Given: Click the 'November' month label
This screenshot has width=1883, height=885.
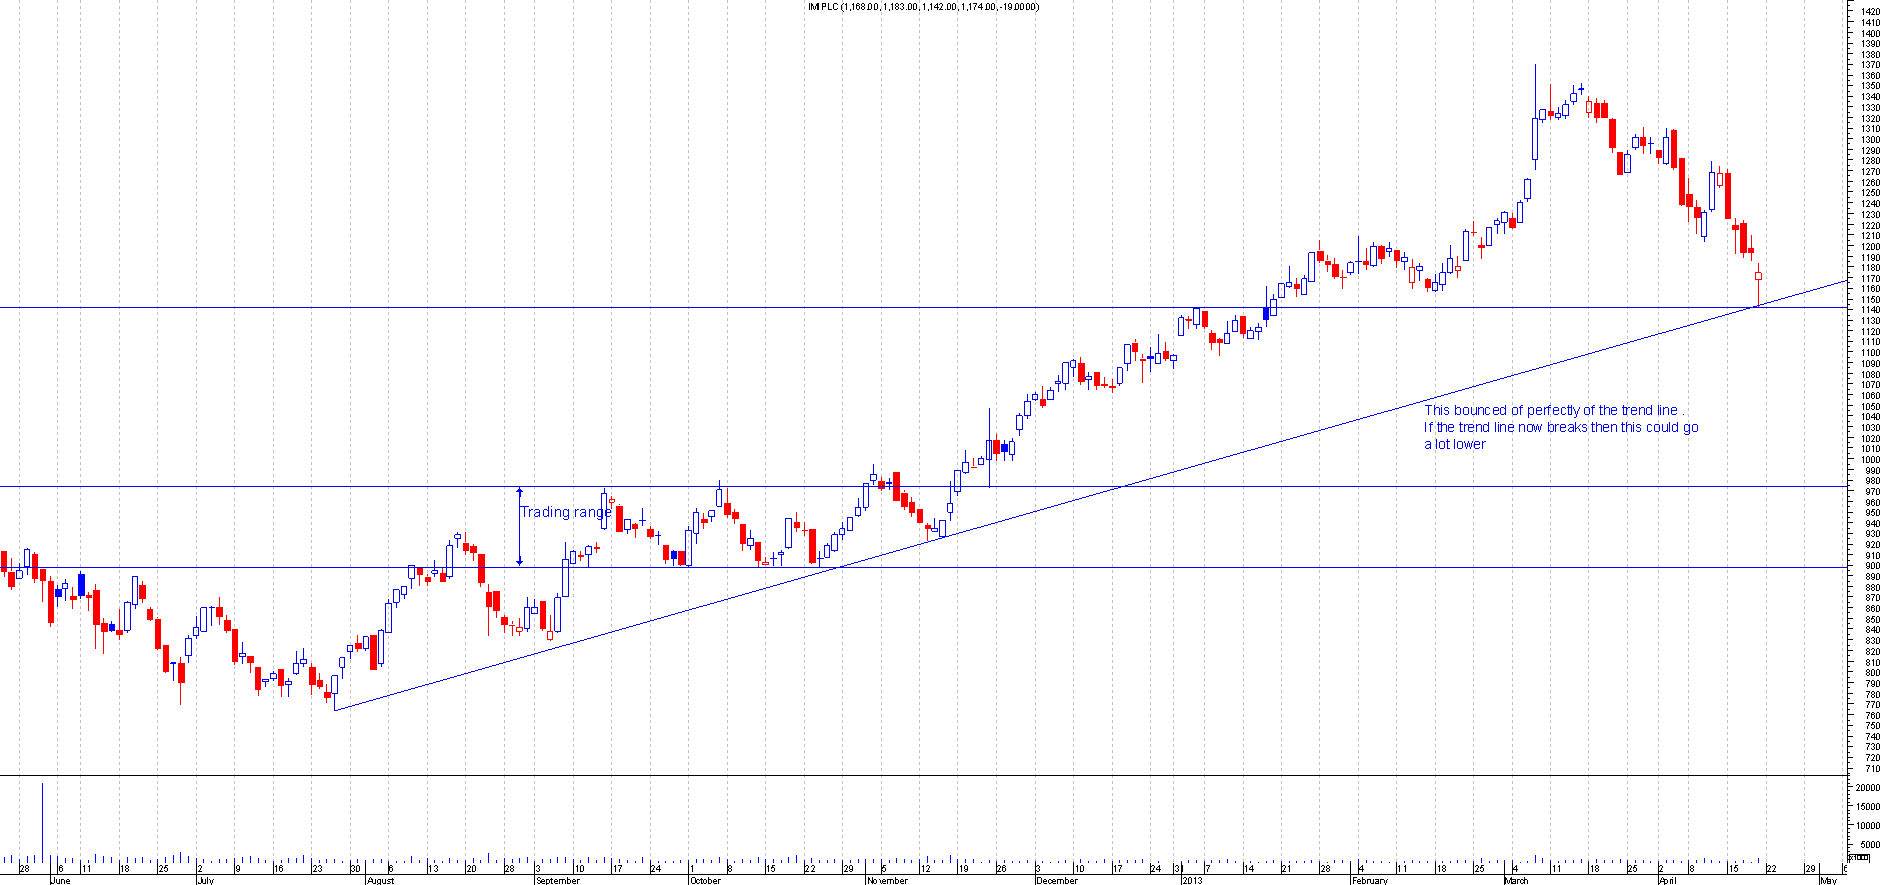Looking at the screenshot, I should click(887, 881).
